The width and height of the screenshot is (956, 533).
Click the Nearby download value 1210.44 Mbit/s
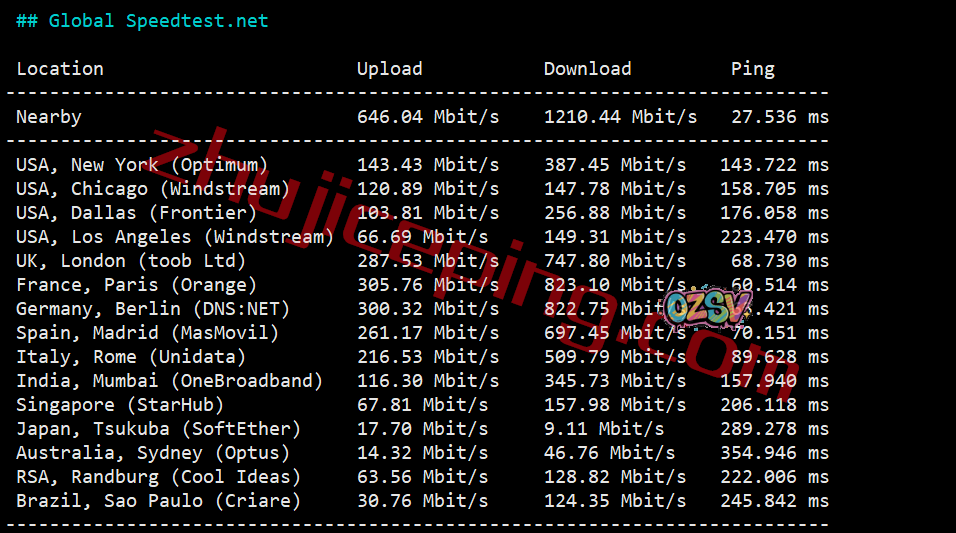click(620, 116)
